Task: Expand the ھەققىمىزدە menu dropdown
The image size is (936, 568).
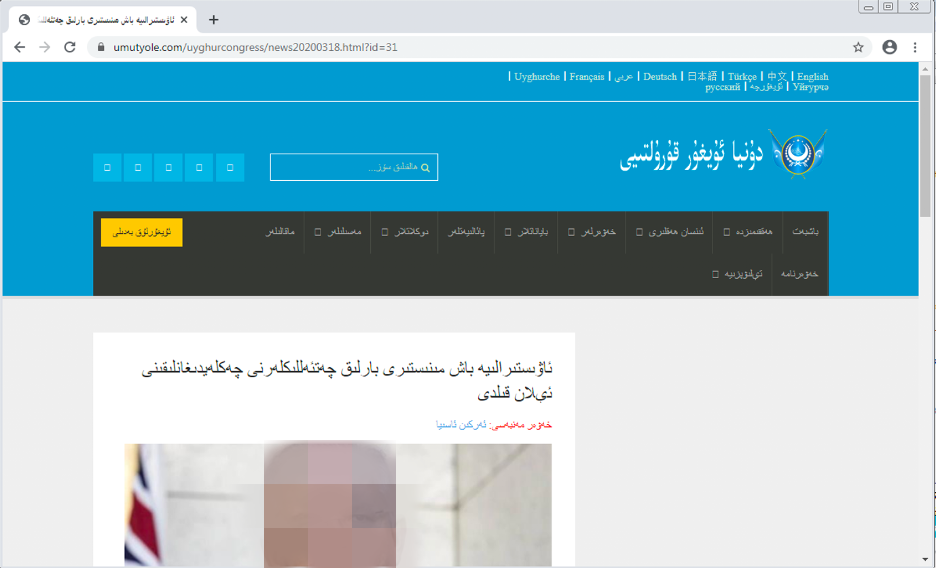Action: pos(747,231)
